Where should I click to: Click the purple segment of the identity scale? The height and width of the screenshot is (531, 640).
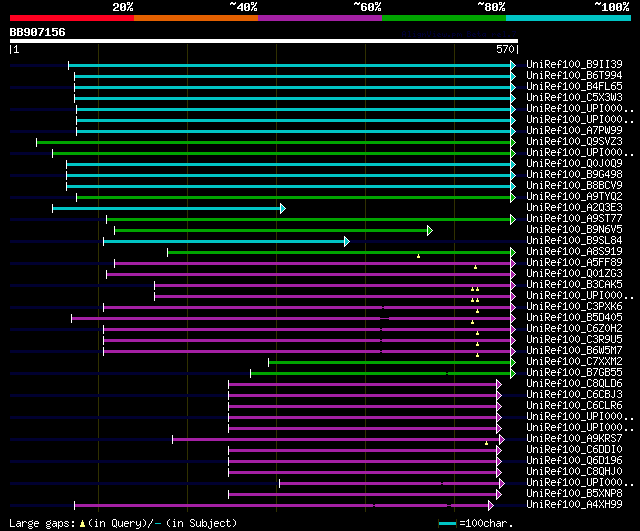point(320,18)
